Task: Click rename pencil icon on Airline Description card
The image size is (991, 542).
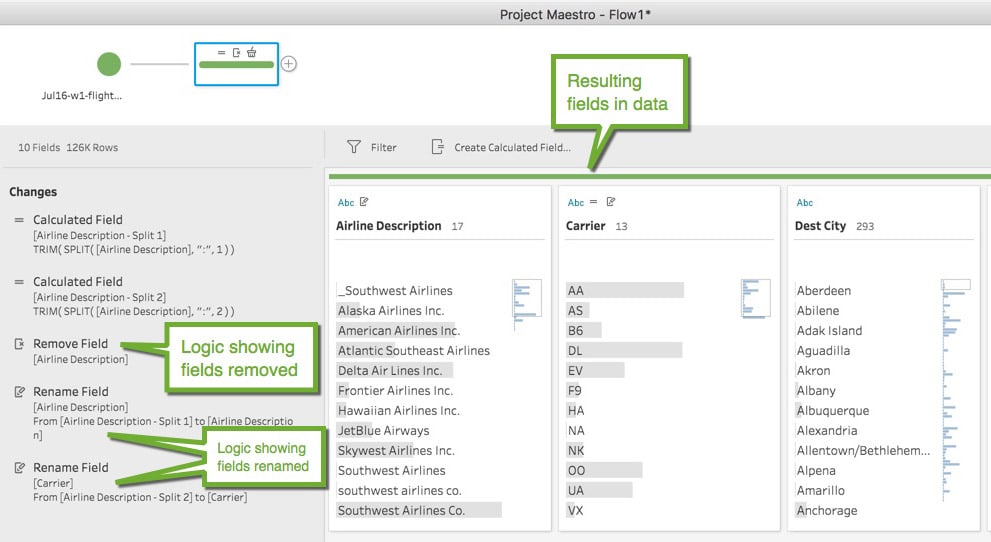Action: tap(364, 202)
